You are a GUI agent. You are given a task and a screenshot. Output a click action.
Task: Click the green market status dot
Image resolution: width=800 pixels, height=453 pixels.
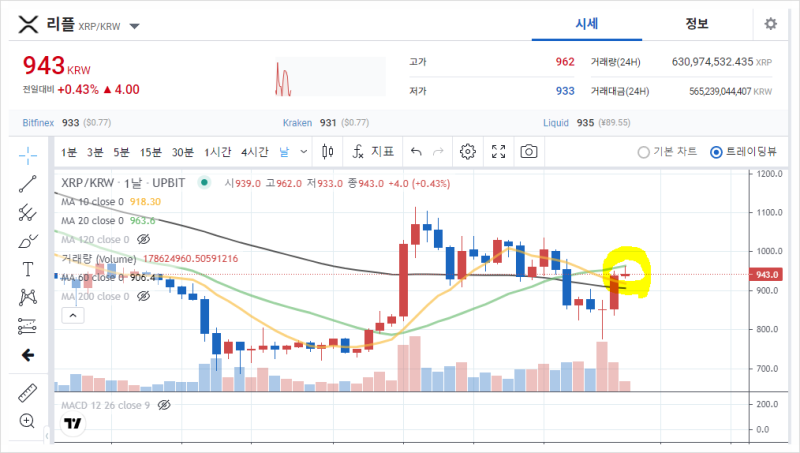204,183
